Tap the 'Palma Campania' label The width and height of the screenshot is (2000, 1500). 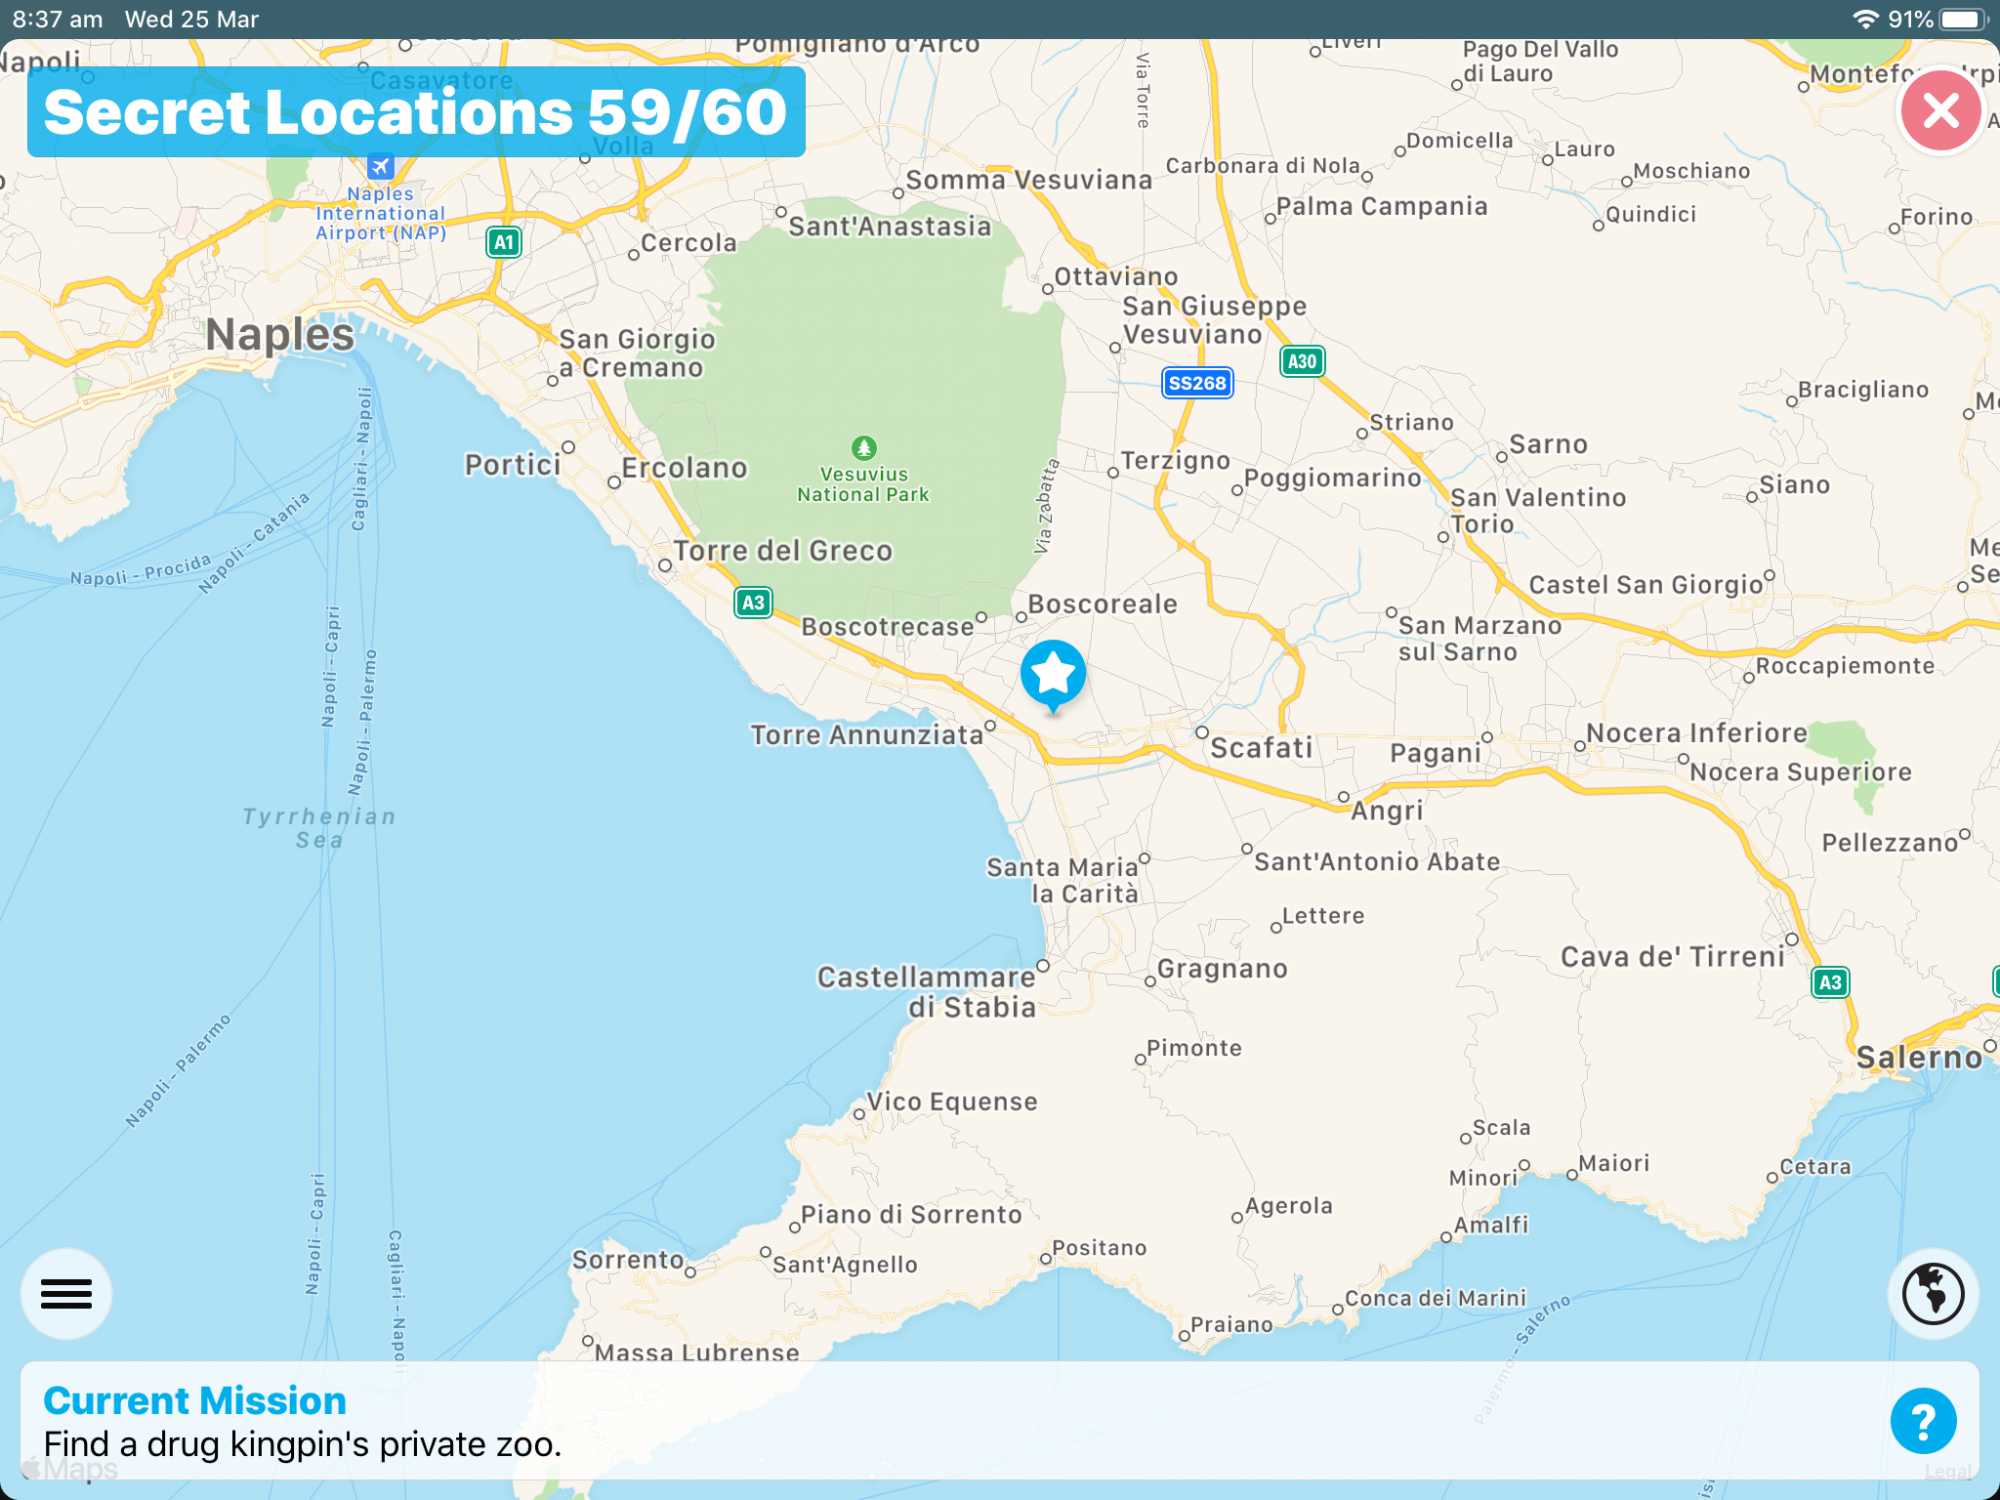[1382, 206]
